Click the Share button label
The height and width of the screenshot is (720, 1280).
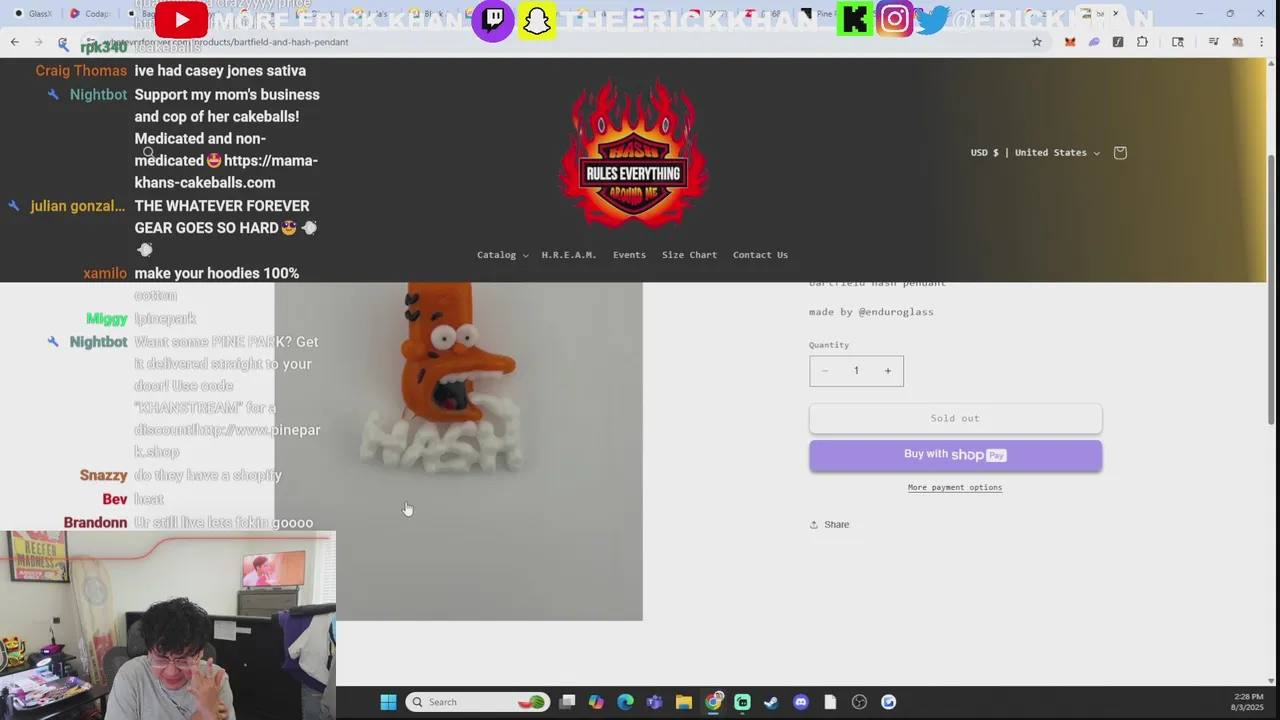pyautogui.click(x=836, y=525)
